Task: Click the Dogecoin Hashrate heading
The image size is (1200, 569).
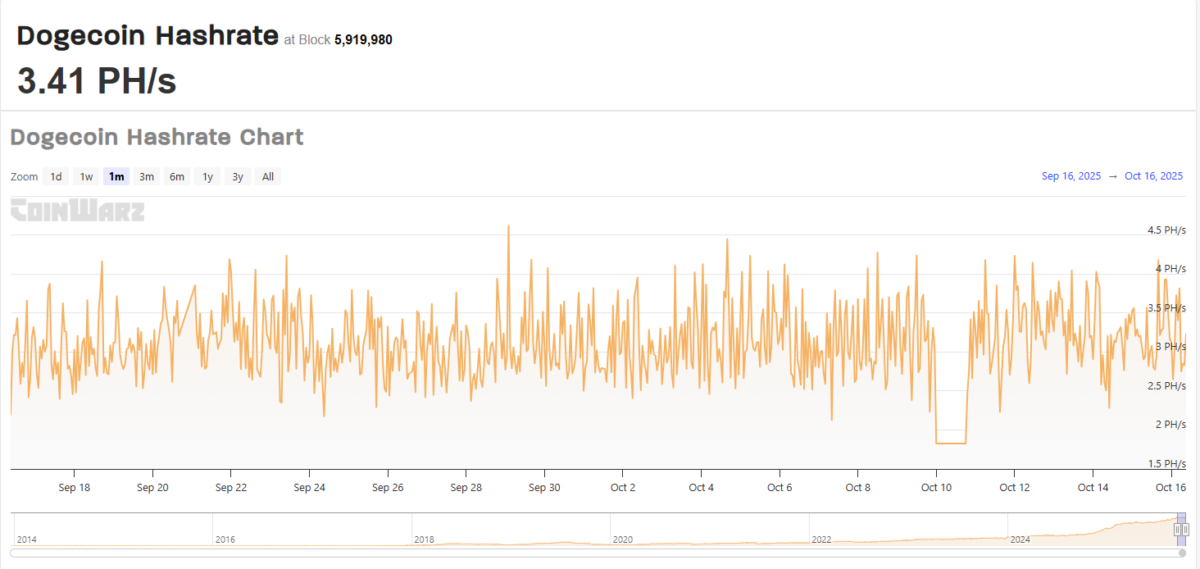Action: (x=147, y=37)
